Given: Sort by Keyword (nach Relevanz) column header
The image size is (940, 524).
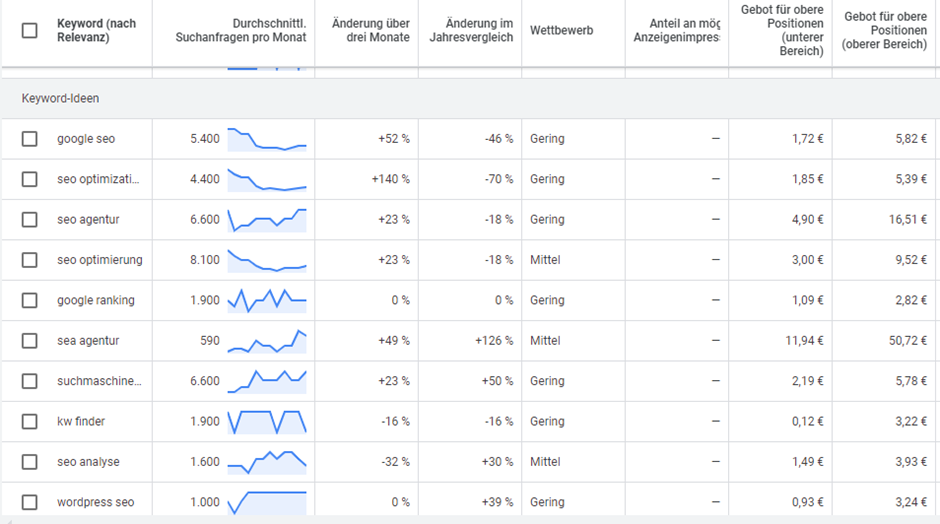Looking at the screenshot, I should [x=96, y=30].
